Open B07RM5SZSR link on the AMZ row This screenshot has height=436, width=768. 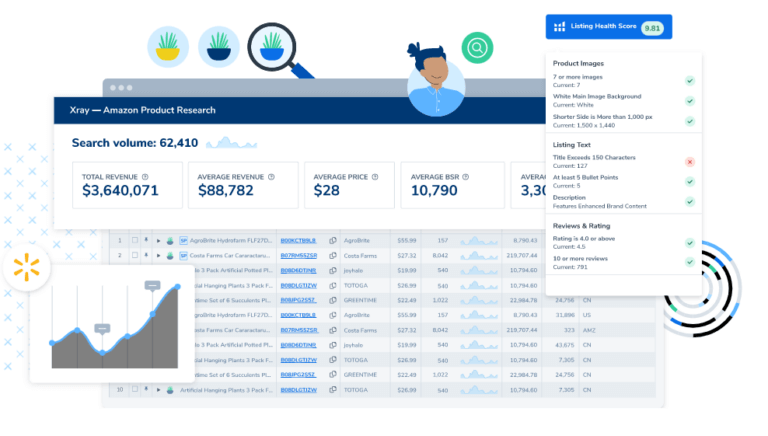[x=299, y=330]
